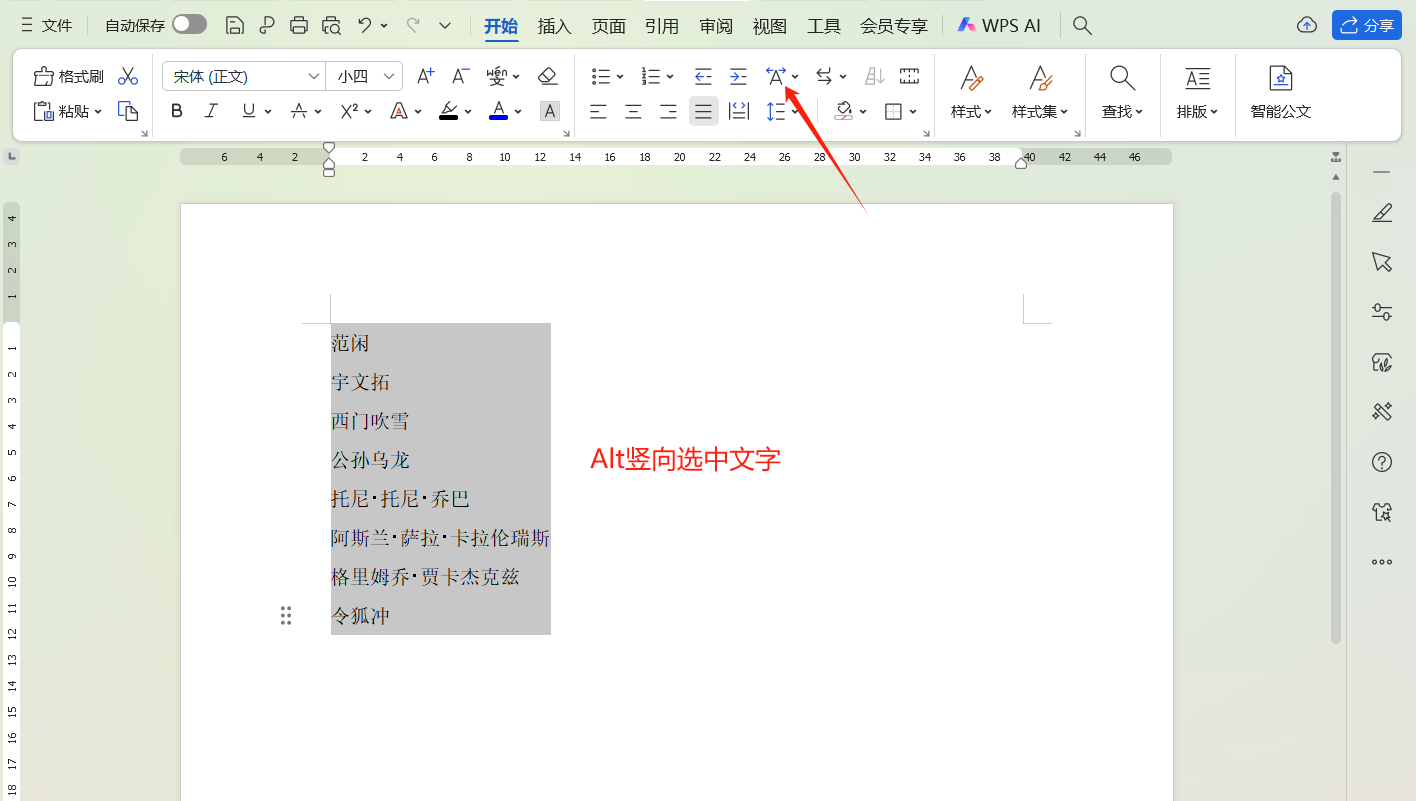Toggle off 自动保存 autosave switch
This screenshot has height=801, width=1416.
coord(189,24)
